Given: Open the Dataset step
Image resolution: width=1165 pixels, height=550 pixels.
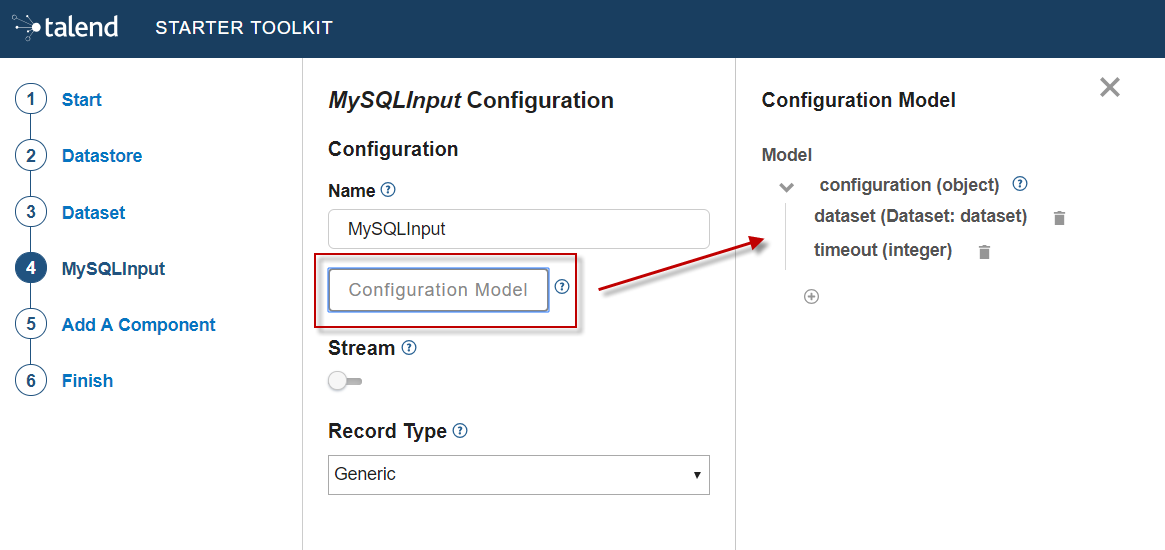Looking at the screenshot, I should 93,213.
